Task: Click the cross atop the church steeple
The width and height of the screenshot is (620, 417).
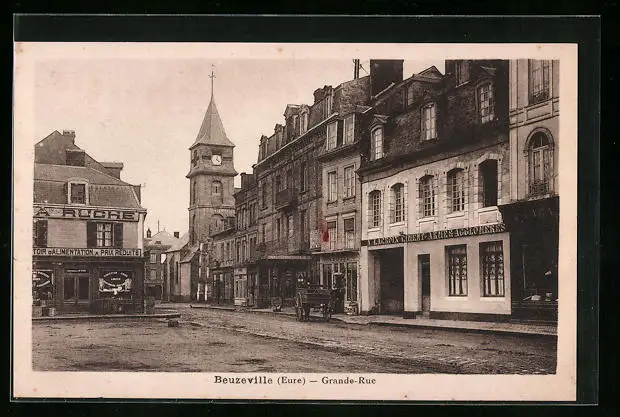Action: [x=212, y=74]
